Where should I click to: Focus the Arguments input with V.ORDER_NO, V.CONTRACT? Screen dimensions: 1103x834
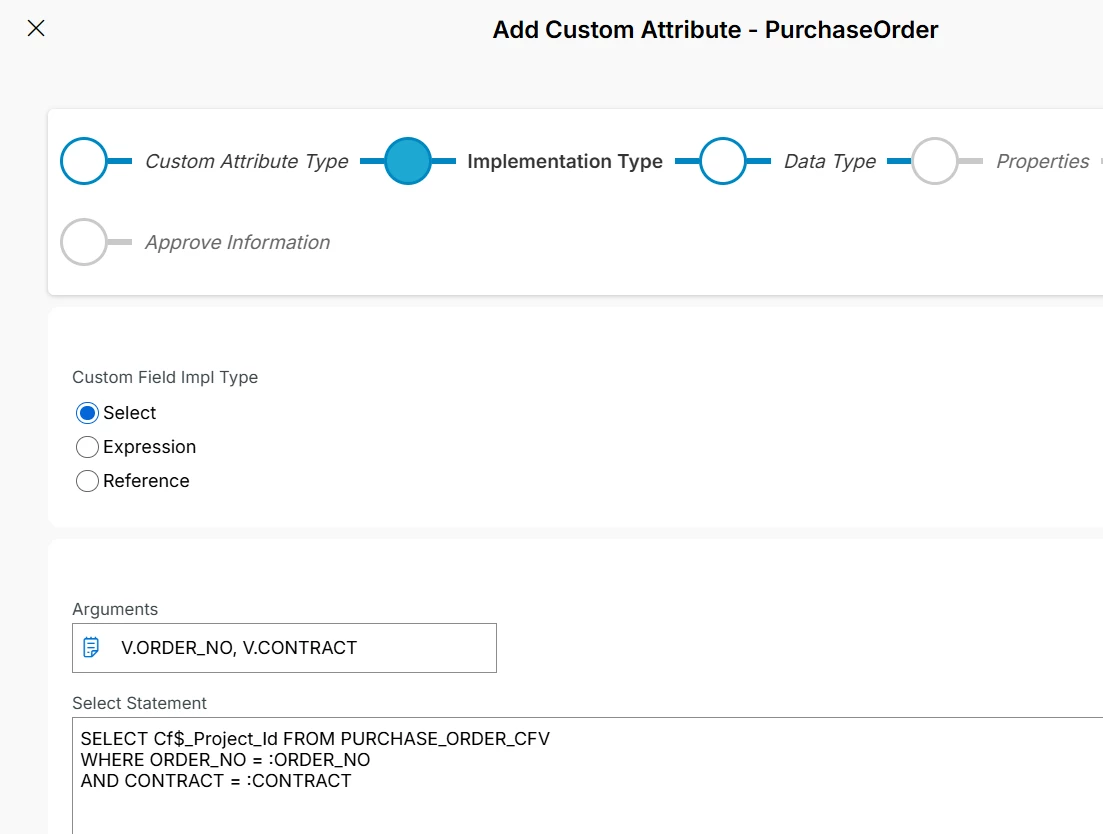point(300,648)
